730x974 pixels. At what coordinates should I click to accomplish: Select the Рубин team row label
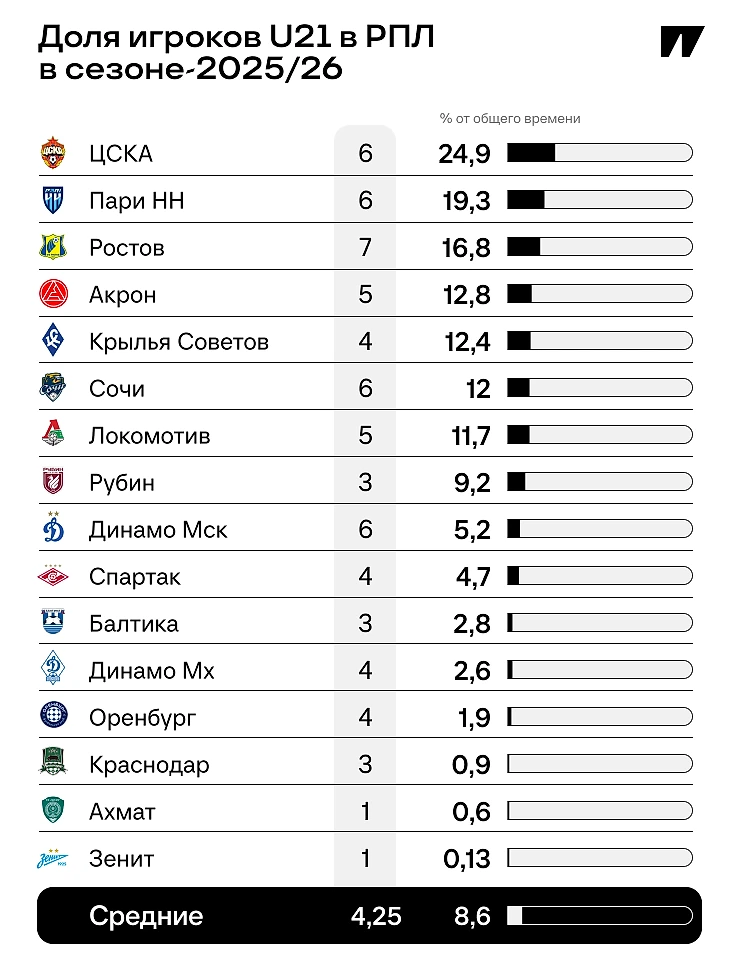122,483
